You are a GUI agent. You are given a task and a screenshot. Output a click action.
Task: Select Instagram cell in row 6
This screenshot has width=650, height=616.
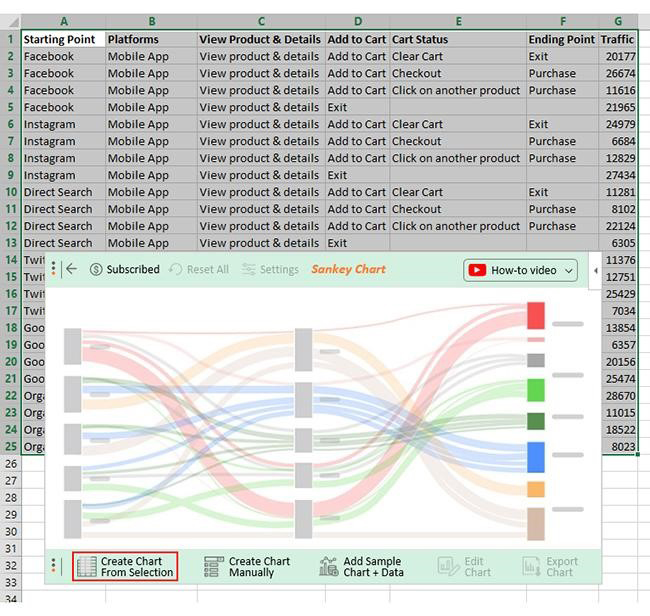(x=63, y=124)
